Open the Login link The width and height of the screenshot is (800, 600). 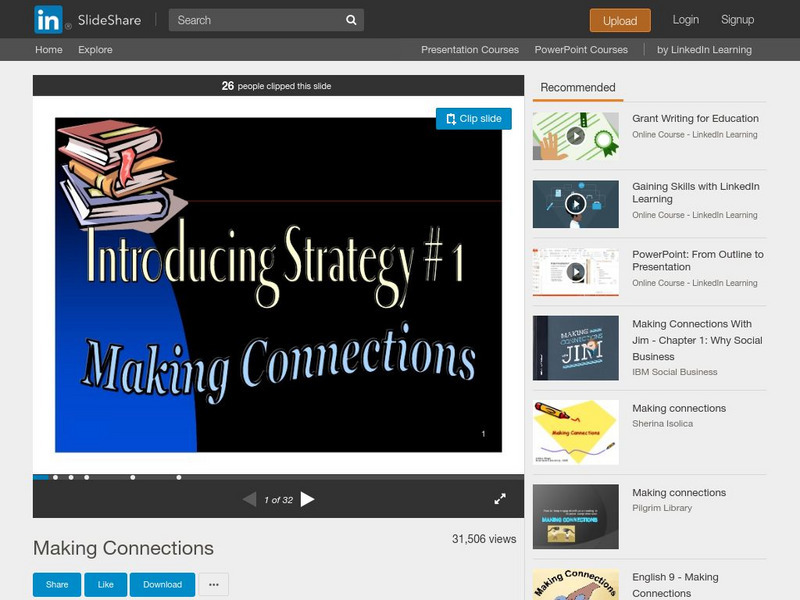tap(685, 20)
